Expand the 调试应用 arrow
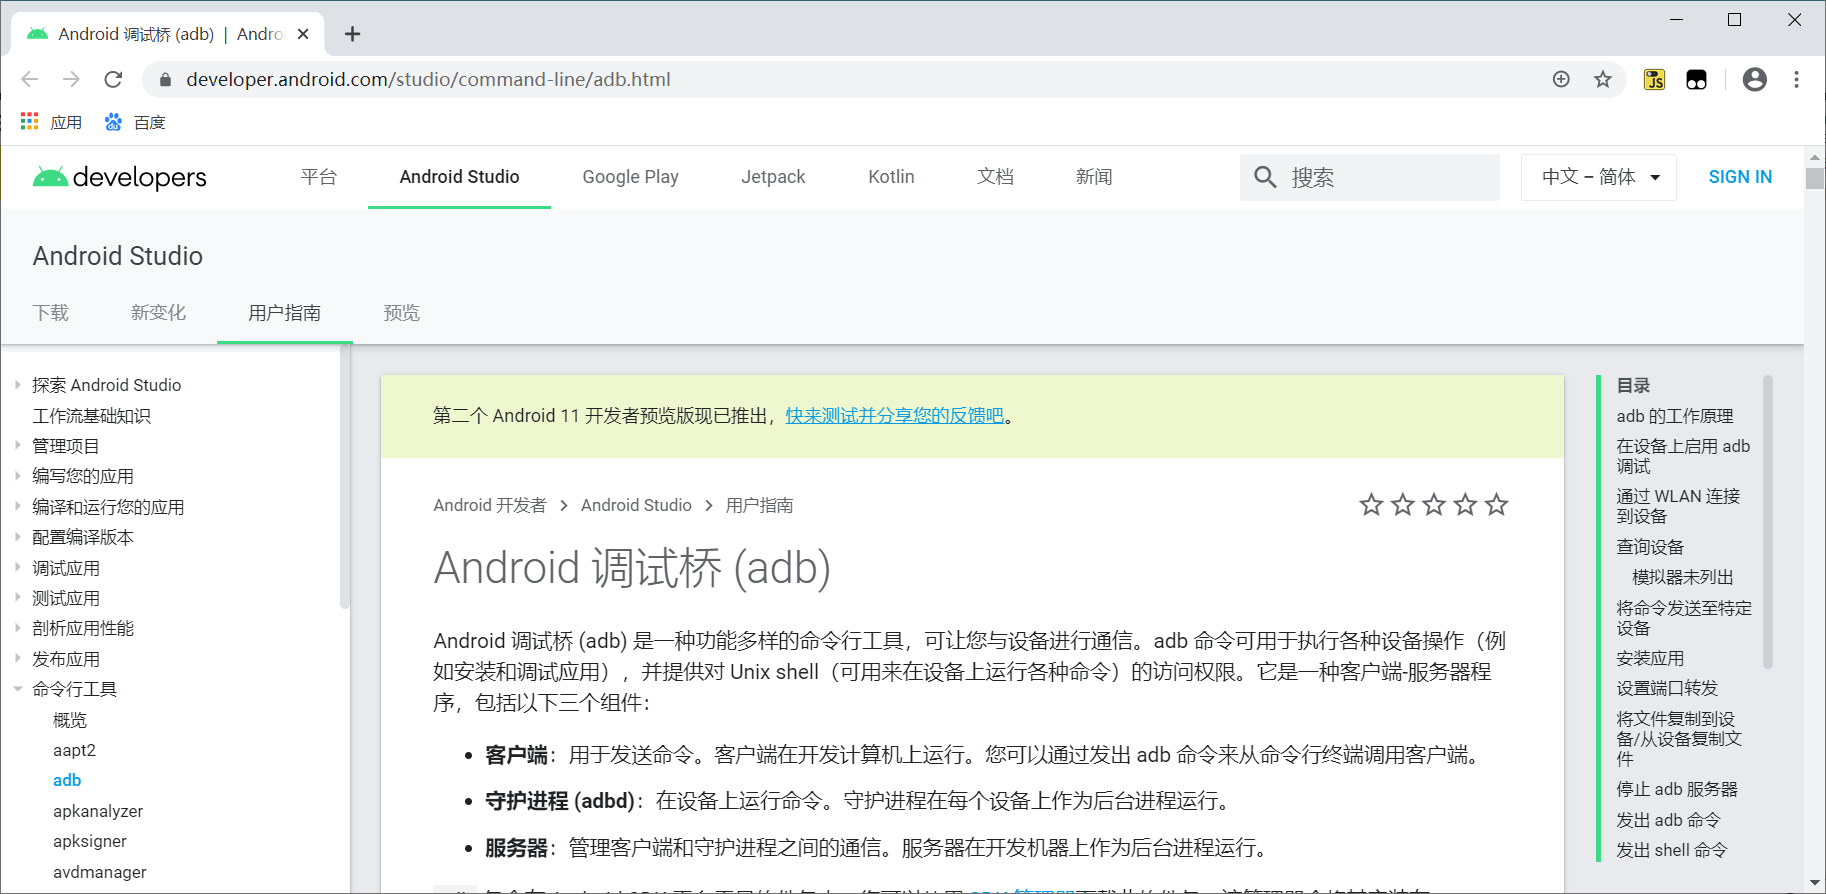Screen dimensions: 1826x894 [17, 568]
